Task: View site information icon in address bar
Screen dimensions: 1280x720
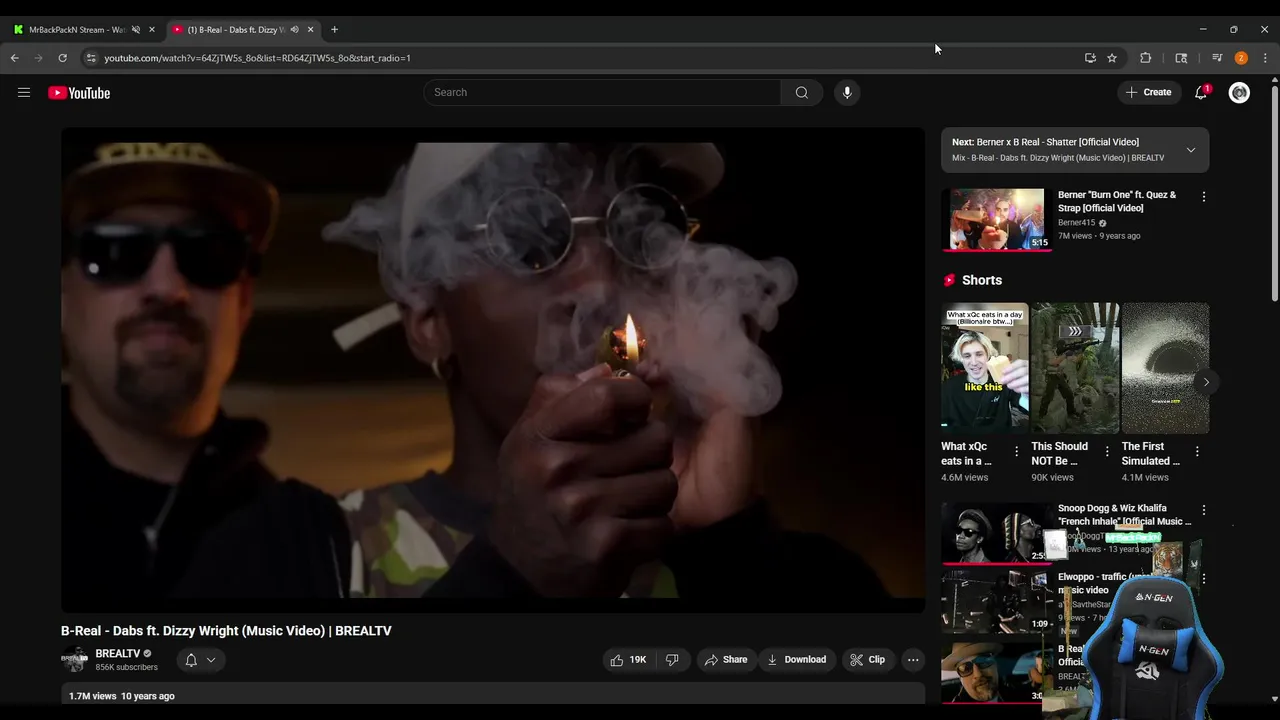Action: [91, 58]
